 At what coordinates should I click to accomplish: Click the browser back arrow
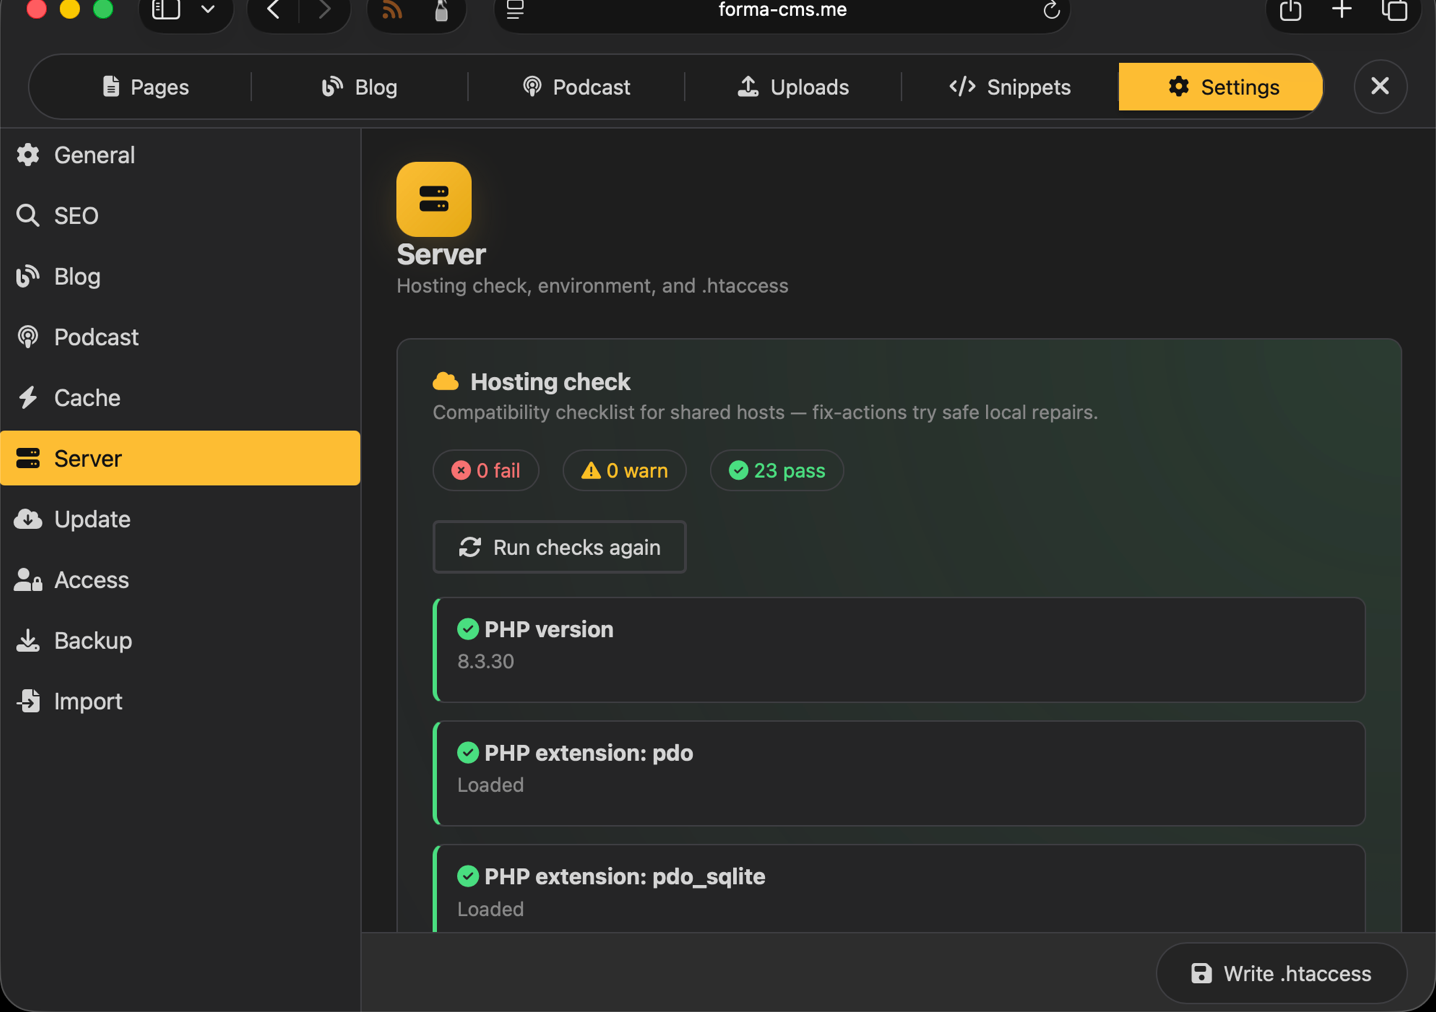273,11
